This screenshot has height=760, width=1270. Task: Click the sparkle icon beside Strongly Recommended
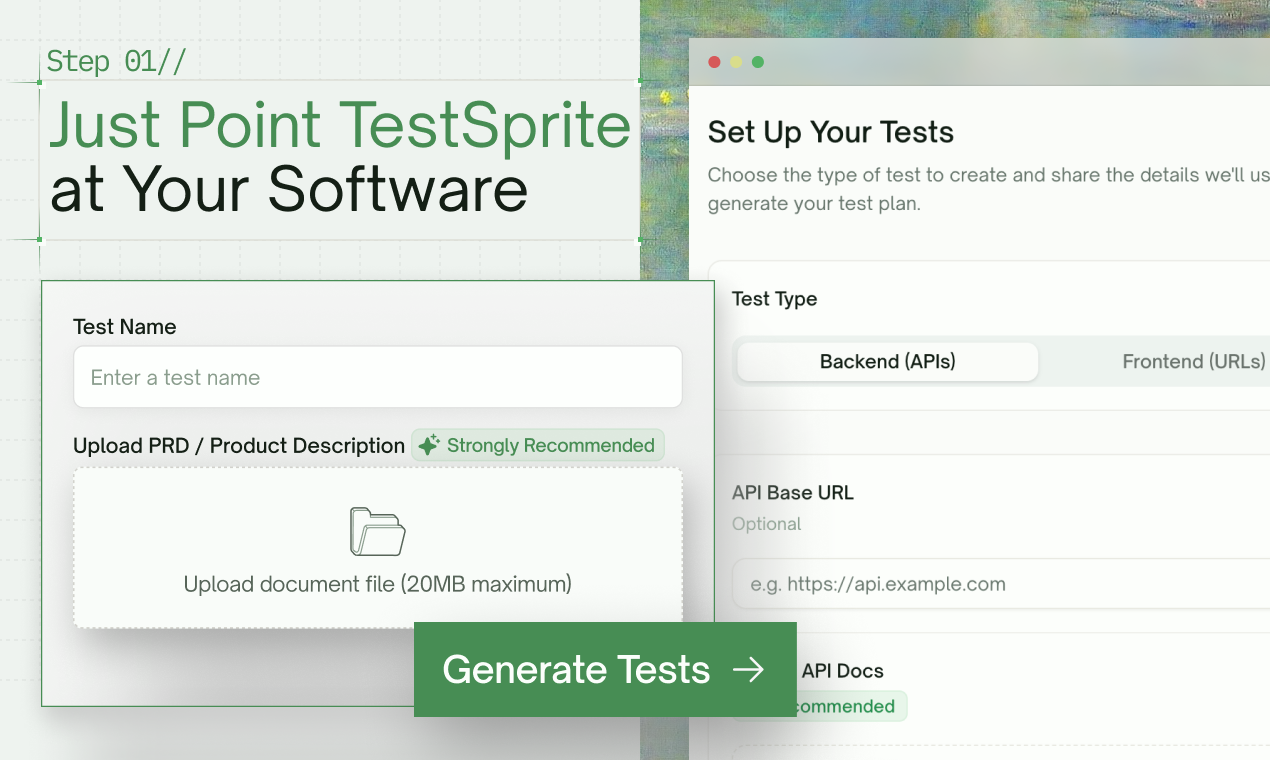[x=429, y=445]
